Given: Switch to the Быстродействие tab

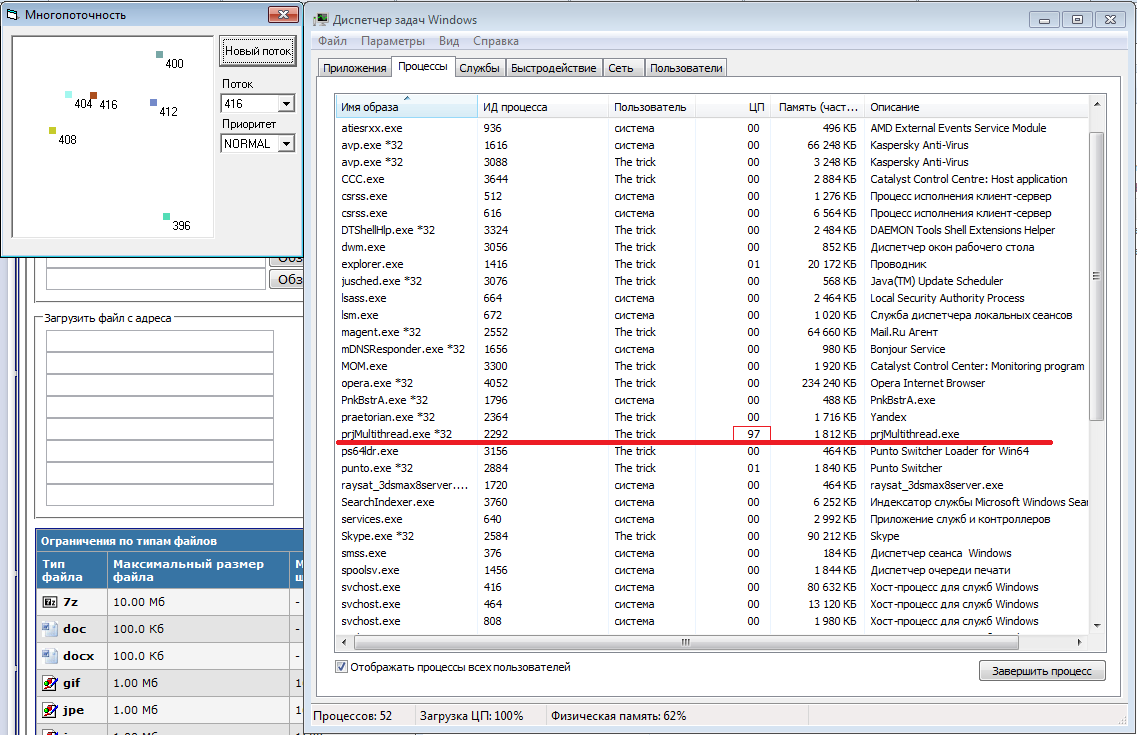Looking at the screenshot, I should 553,68.
